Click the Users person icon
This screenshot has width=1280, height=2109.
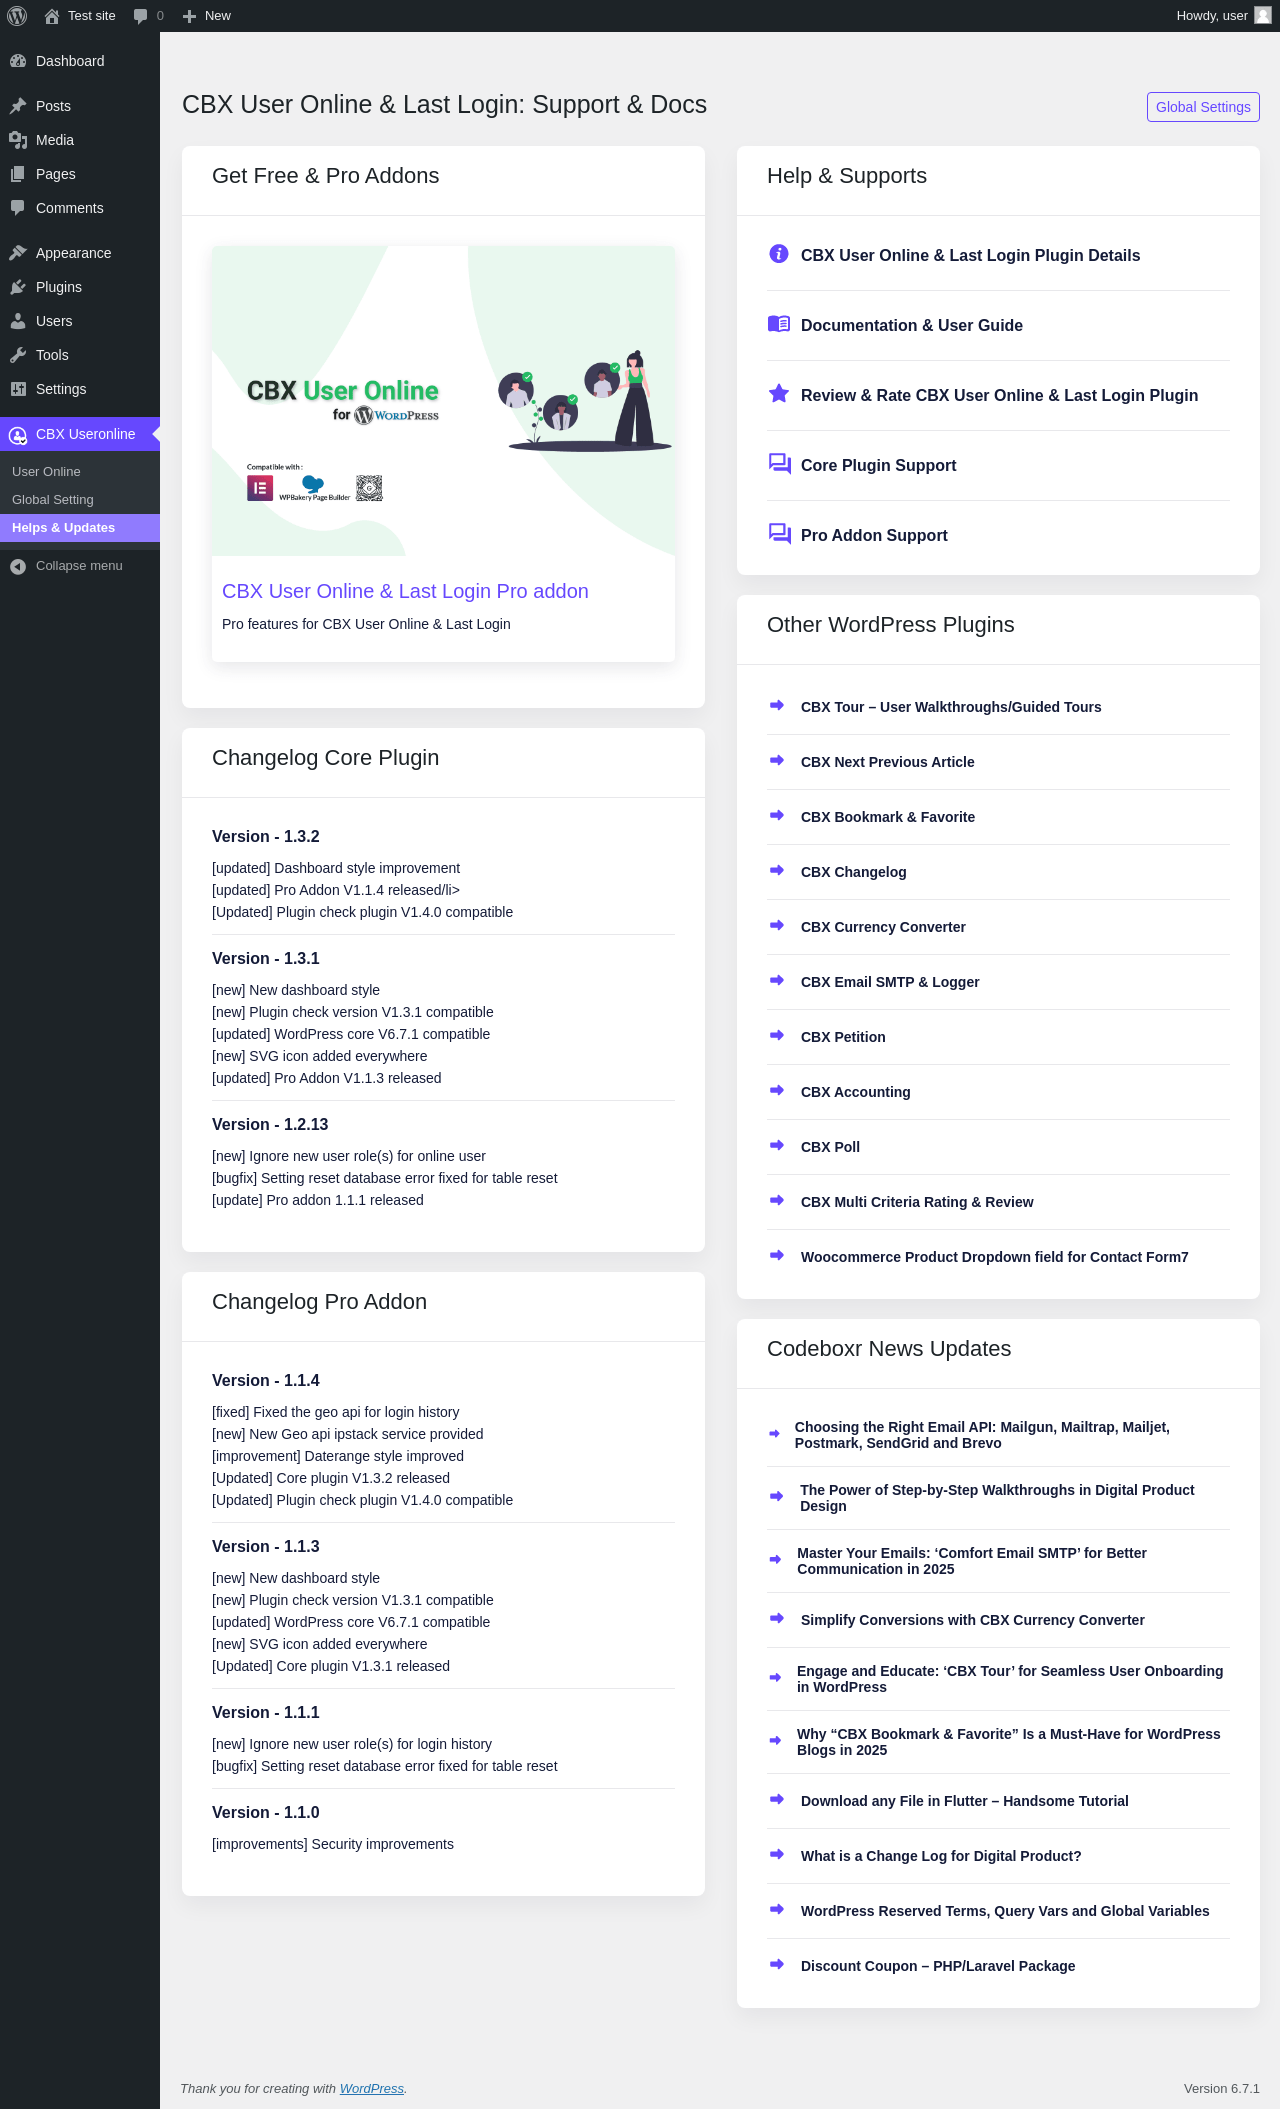point(18,321)
